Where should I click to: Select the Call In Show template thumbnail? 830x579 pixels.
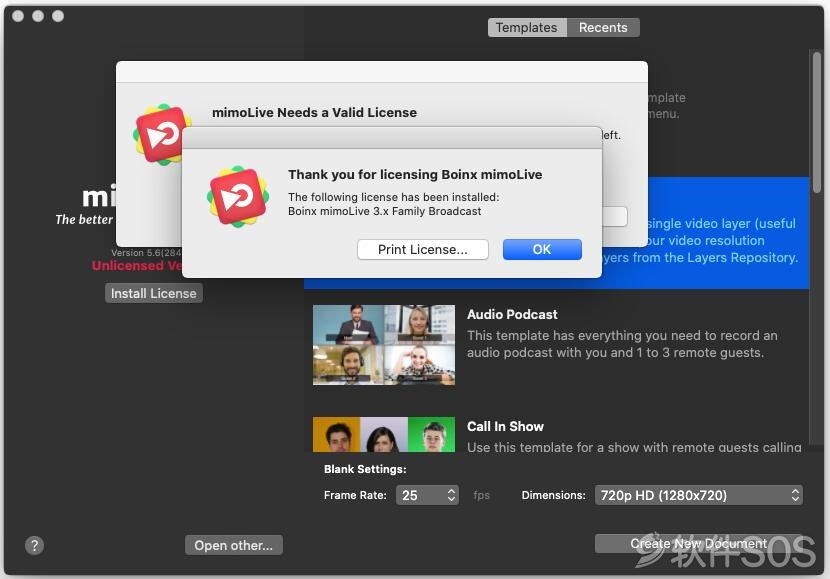click(x=384, y=435)
